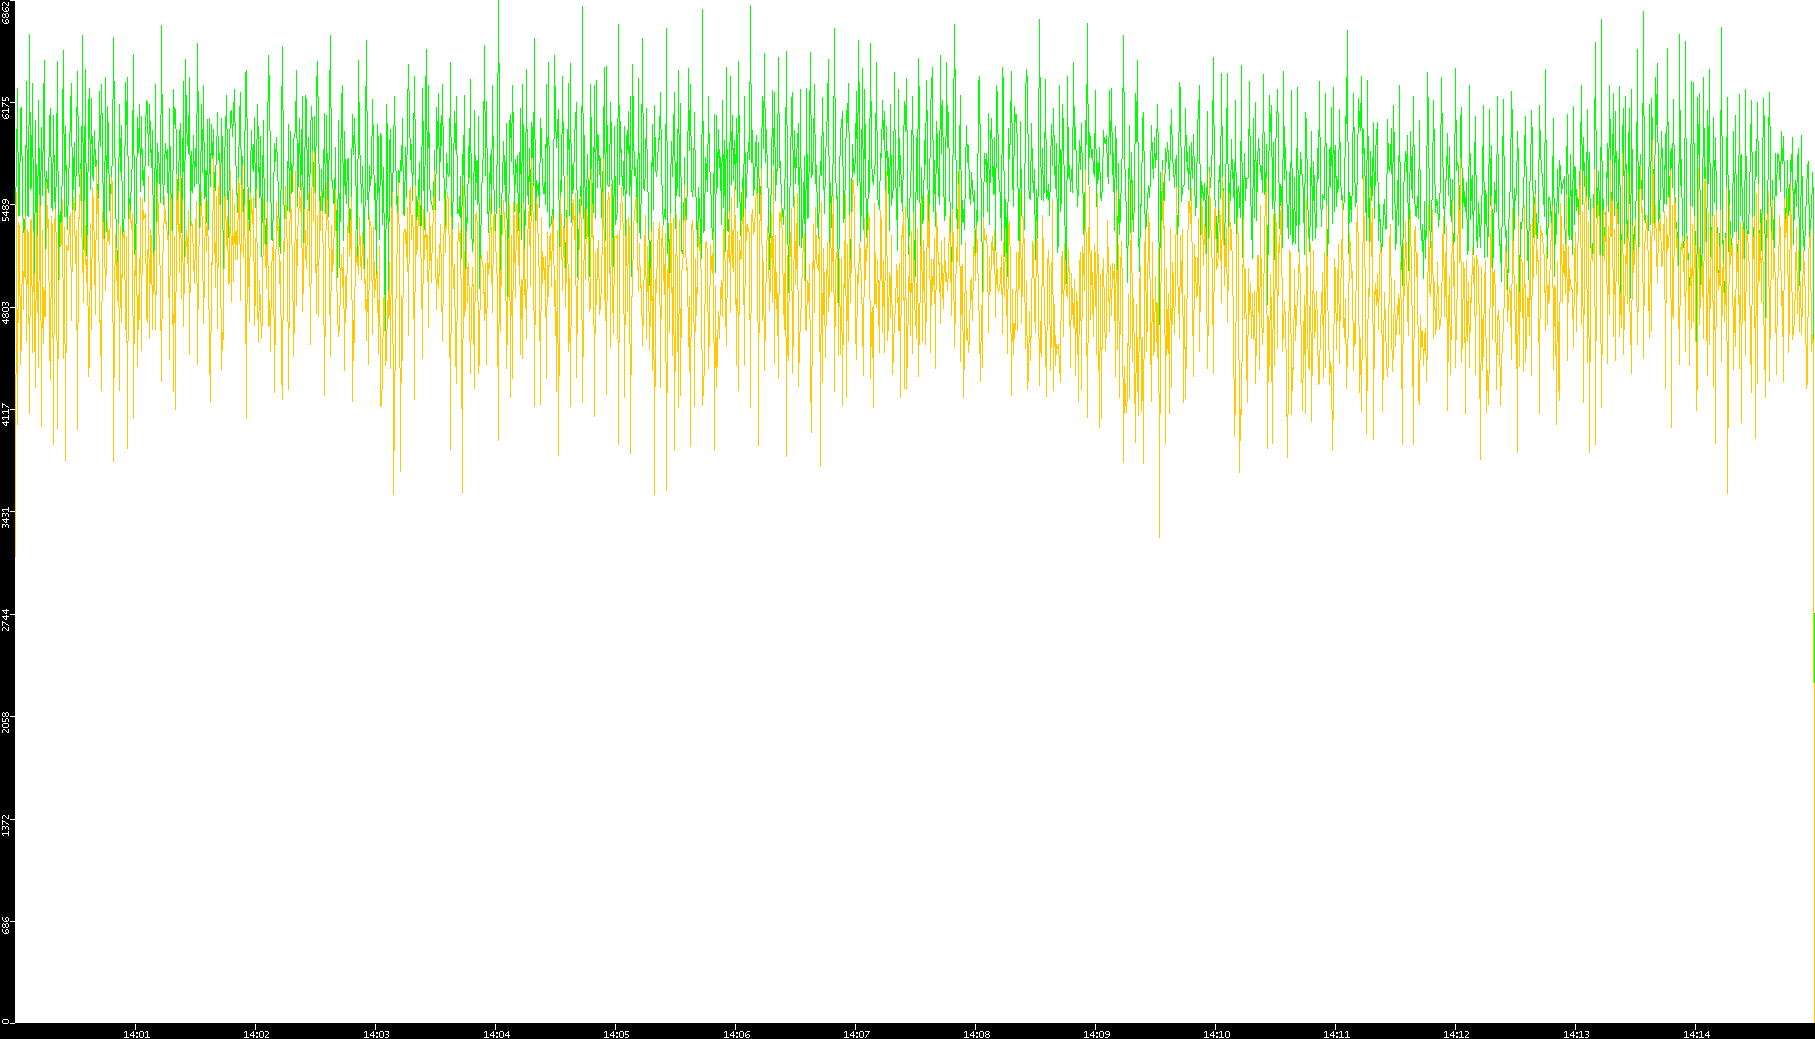The width and height of the screenshot is (1815, 1039).
Task: Click the 14:01 time axis label
Action: (x=136, y=1034)
